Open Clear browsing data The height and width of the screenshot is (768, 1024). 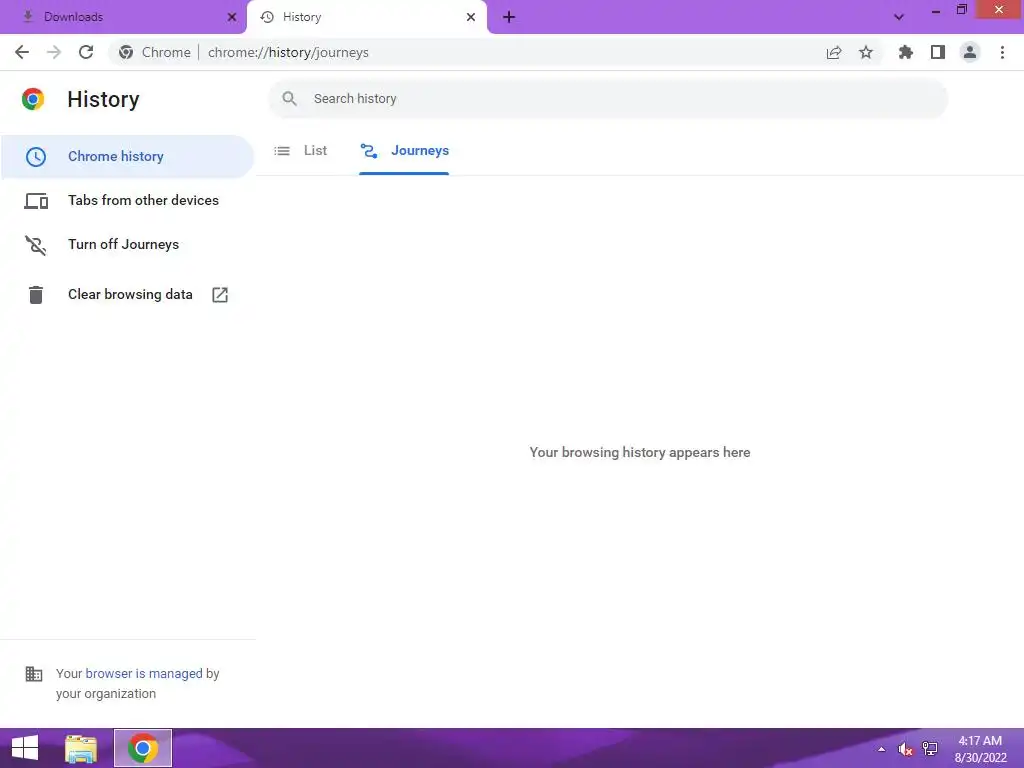pyautogui.click(x=127, y=295)
